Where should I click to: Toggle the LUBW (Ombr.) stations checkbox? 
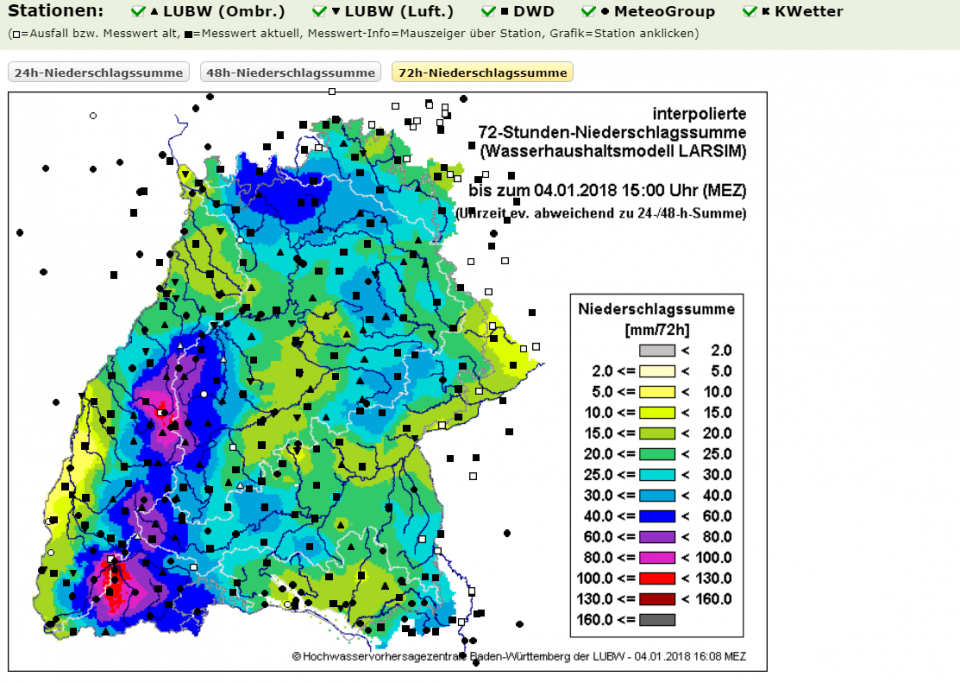pyautogui.click(x=139, y=12)
